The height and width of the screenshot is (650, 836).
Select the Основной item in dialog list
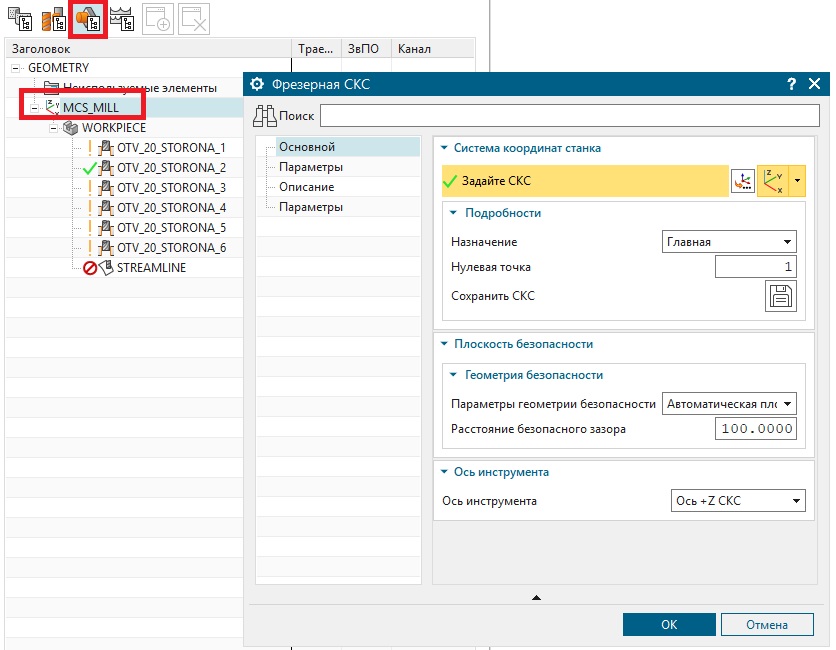tap(306, 147)
